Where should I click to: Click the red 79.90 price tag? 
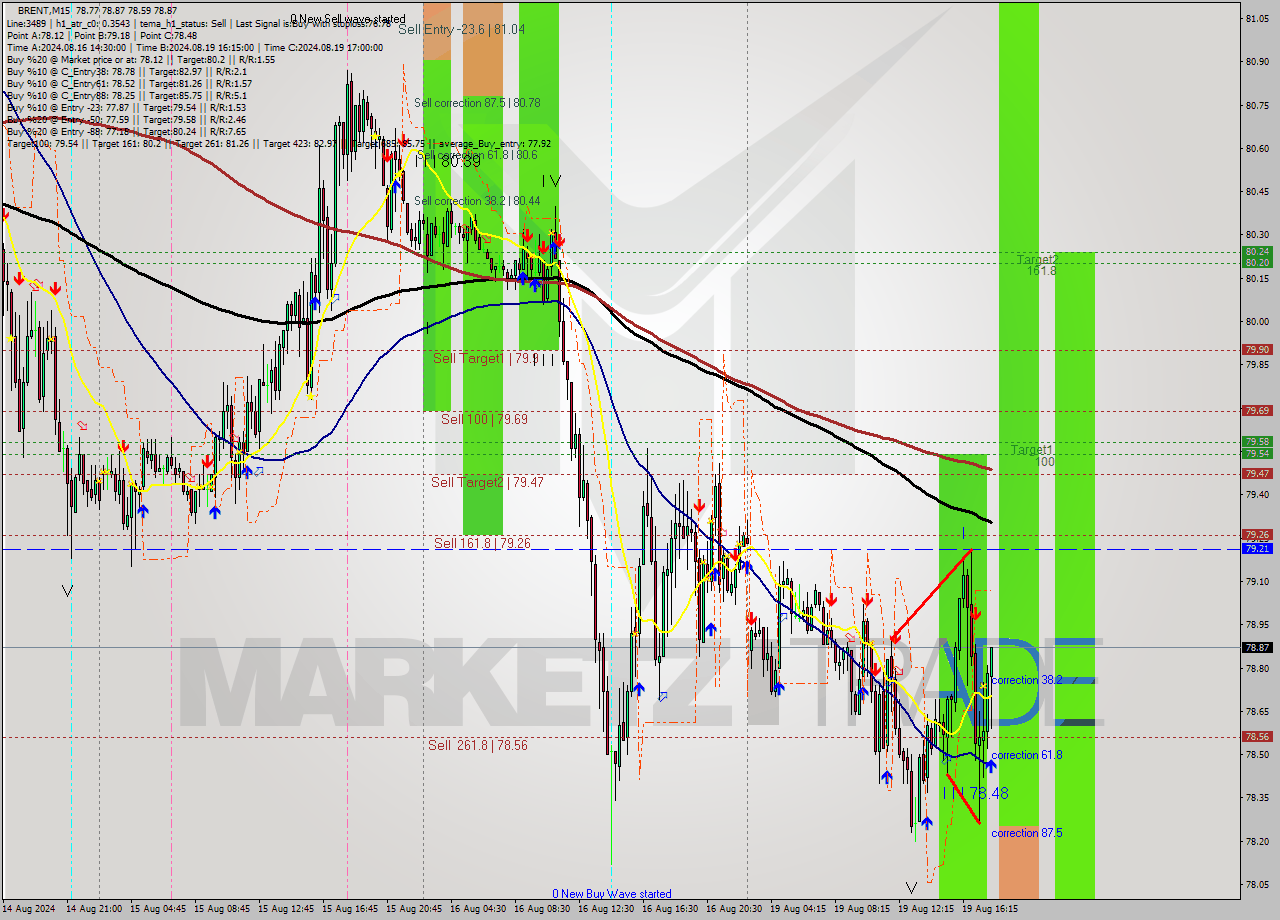tap(1257, 350)
